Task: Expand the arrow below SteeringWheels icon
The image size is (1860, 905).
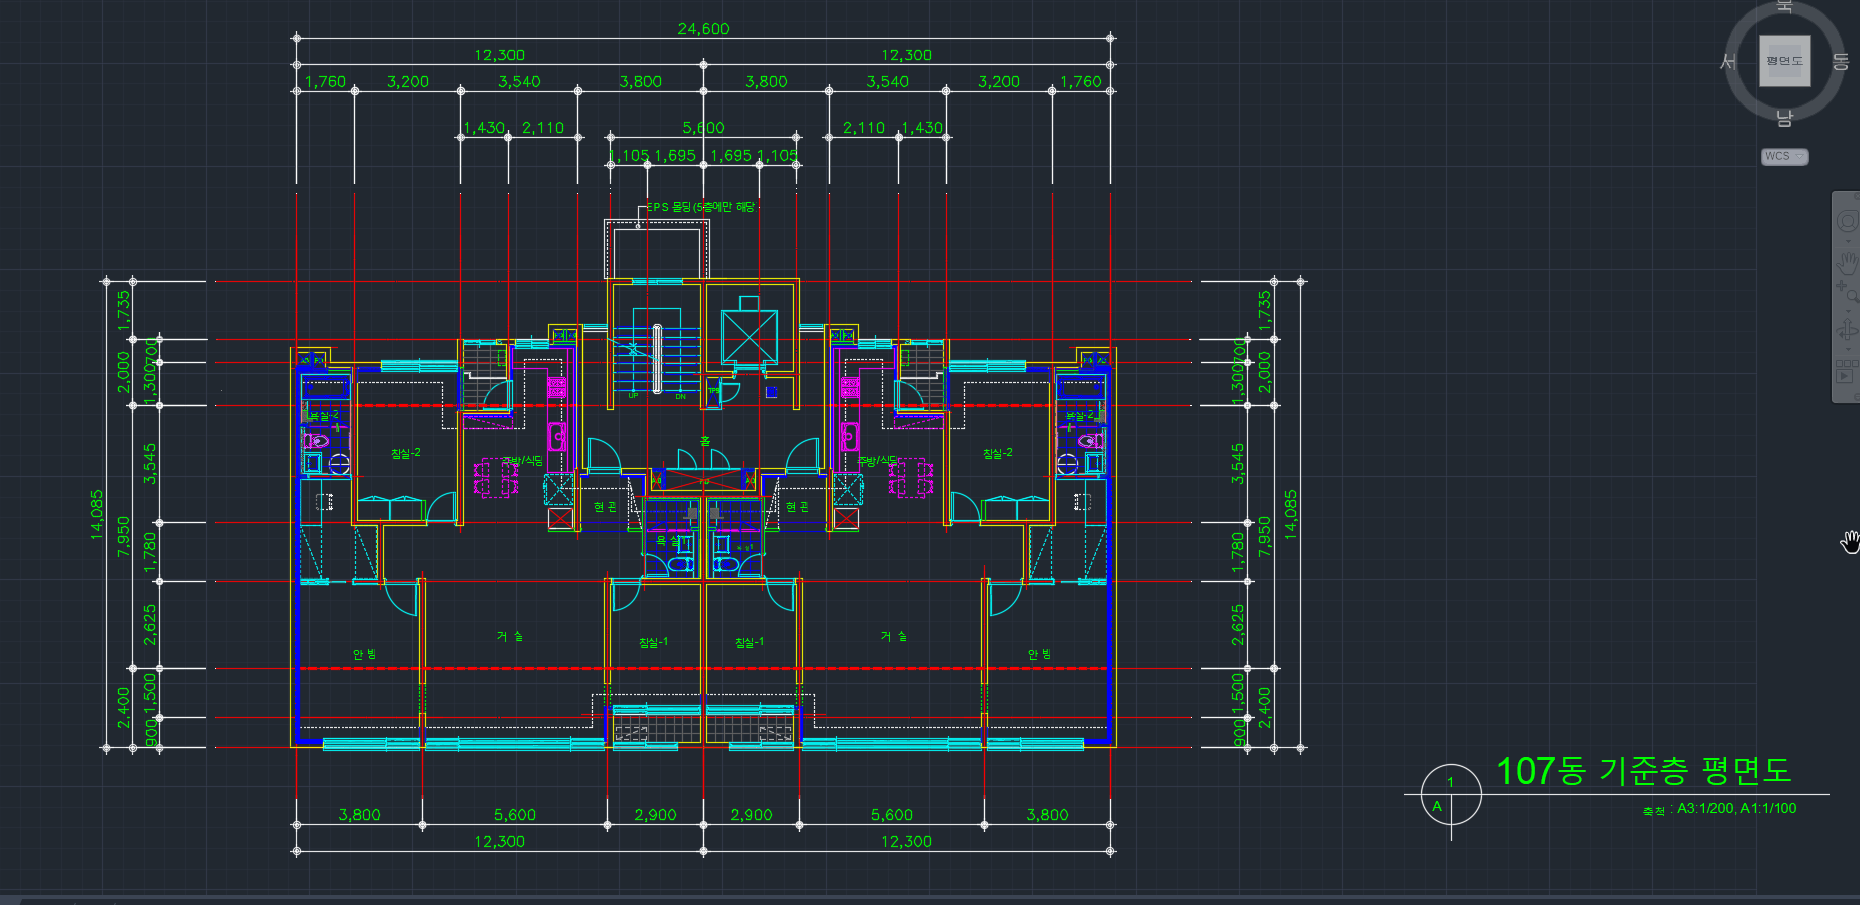Action: (1847, 240)
